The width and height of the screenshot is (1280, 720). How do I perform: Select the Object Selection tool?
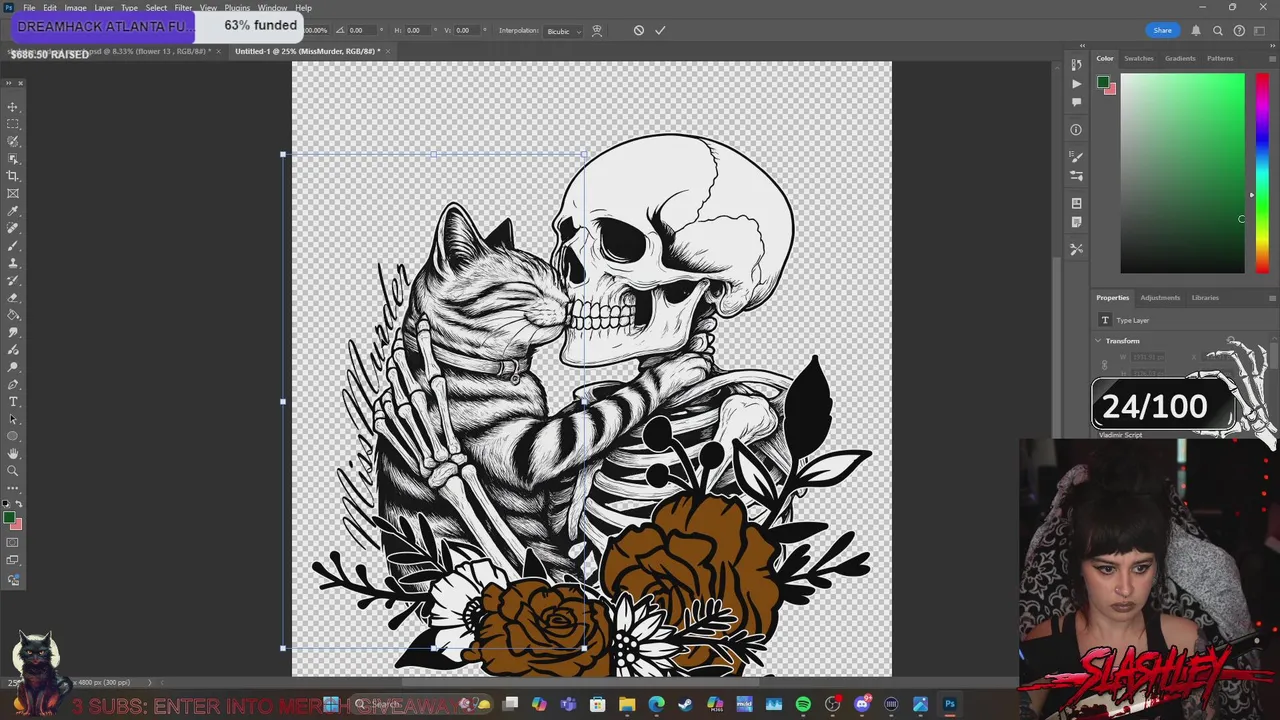pyautogui.click(x=13, y=159)
